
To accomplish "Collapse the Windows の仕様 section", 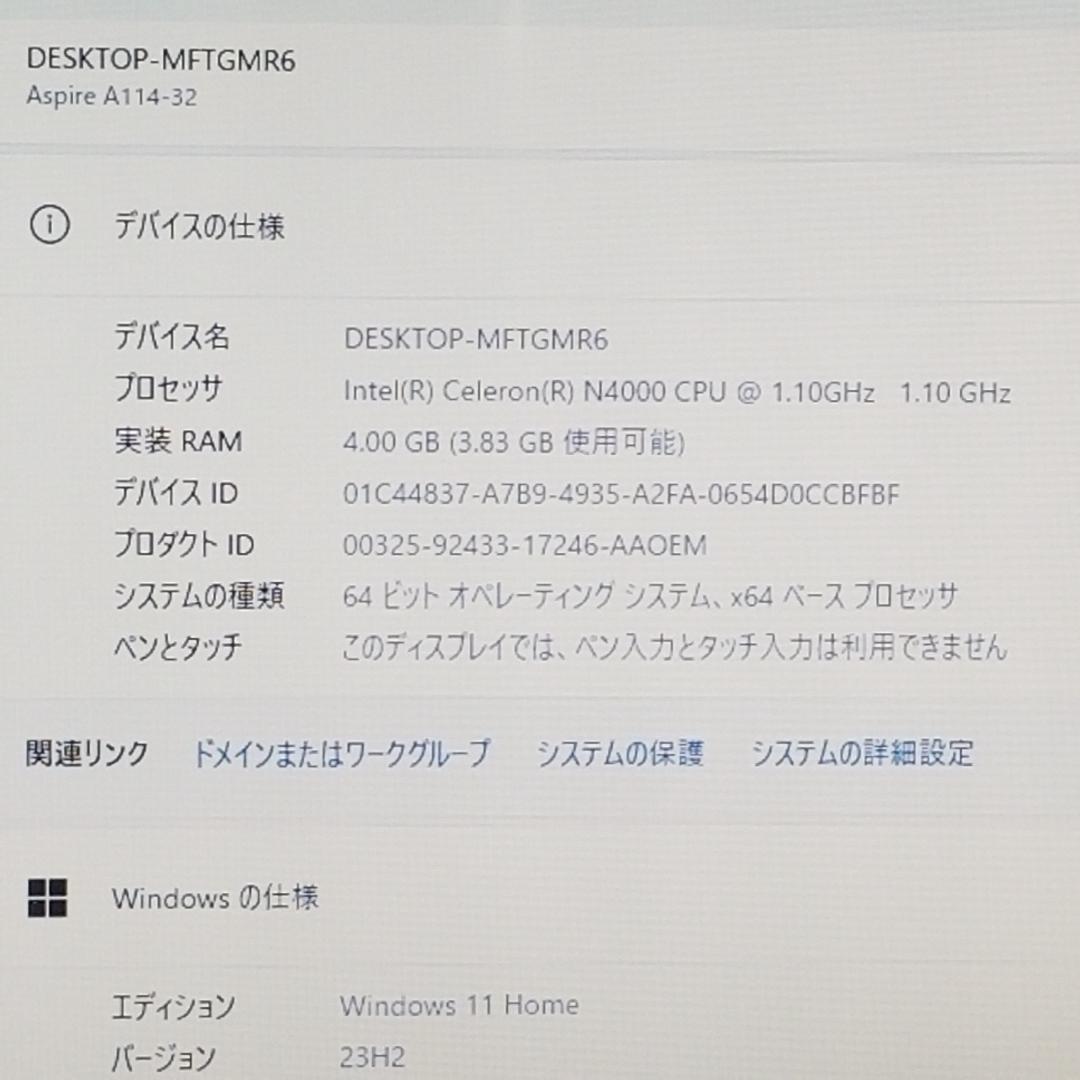I will click(217, 898).
